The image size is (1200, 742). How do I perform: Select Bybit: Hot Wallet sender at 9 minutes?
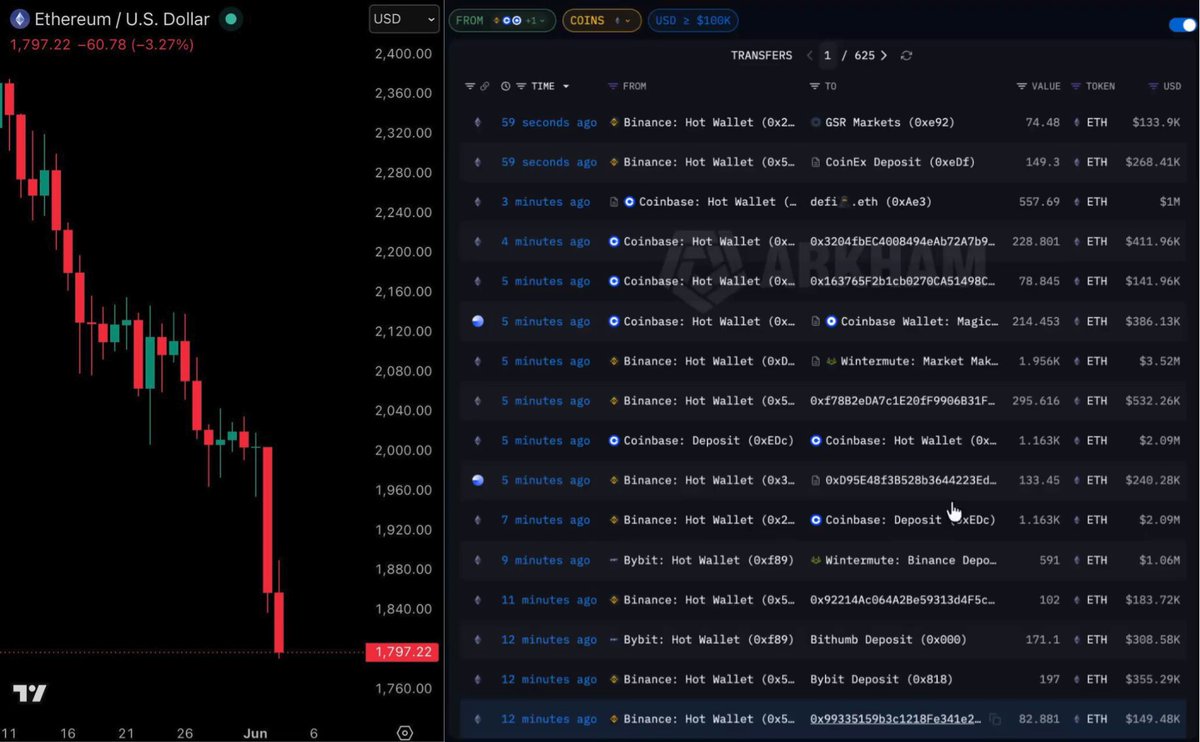709,560
